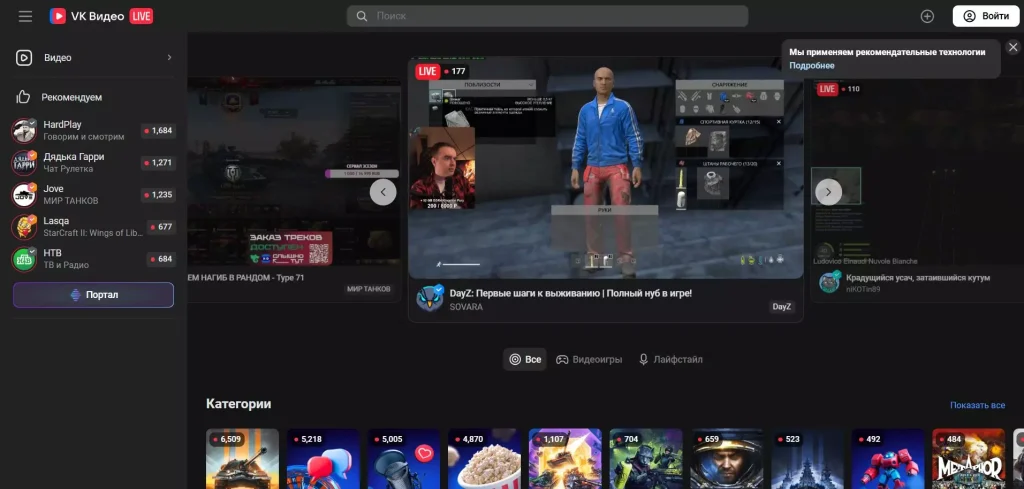Click the Поиск search field
The width and height of the screenshot is (1024, 489).
(x=547, y=16)
